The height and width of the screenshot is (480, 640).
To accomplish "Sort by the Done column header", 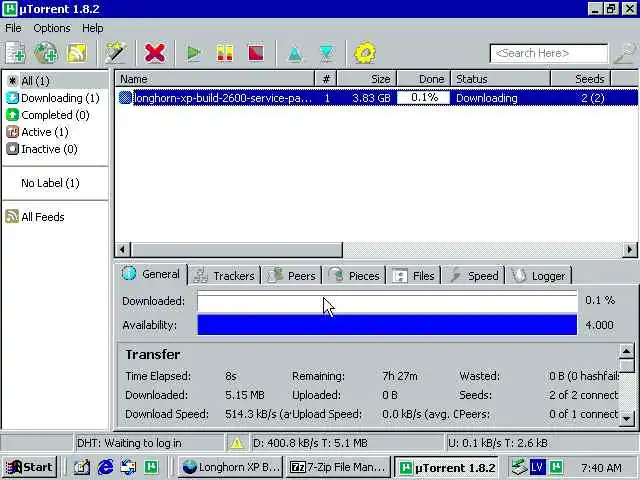I will pos(424,79).
